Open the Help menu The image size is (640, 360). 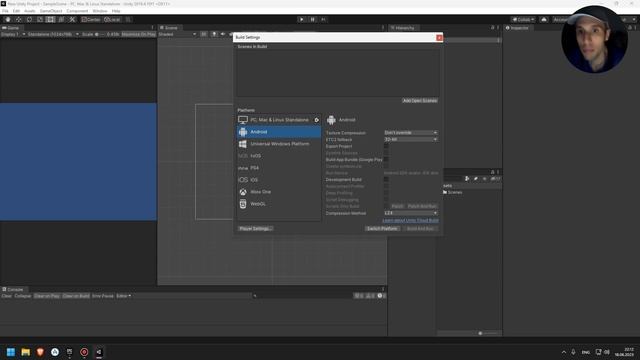116,11
